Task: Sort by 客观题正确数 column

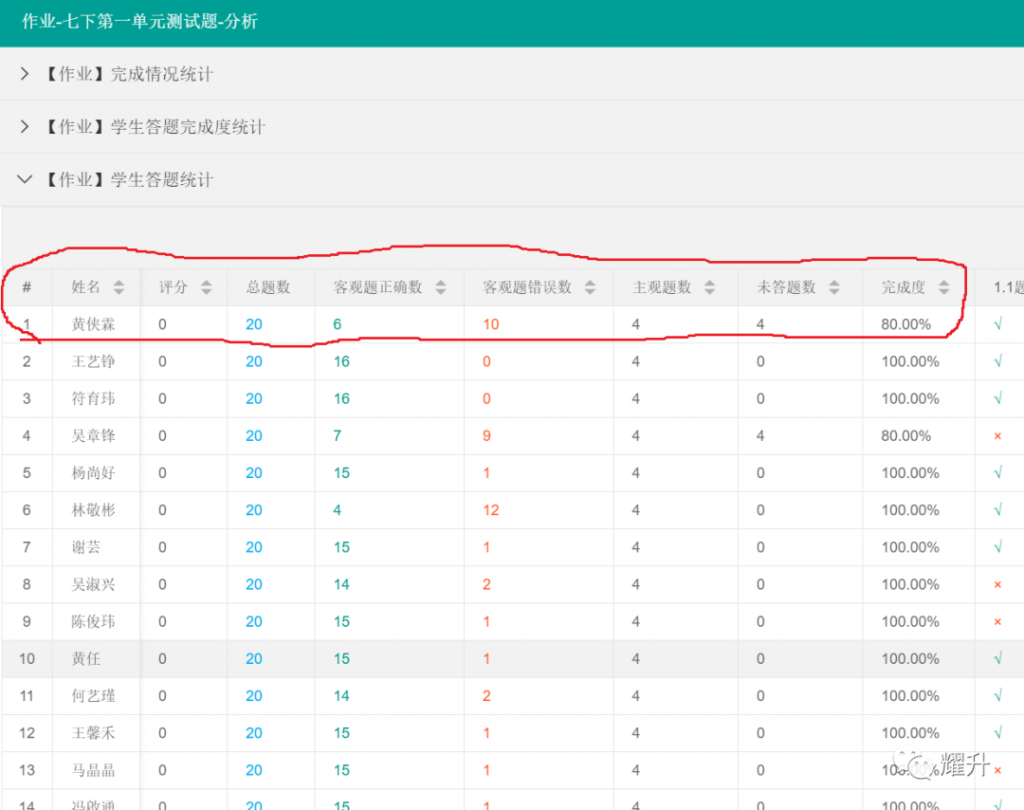Action: coord(440,287)
